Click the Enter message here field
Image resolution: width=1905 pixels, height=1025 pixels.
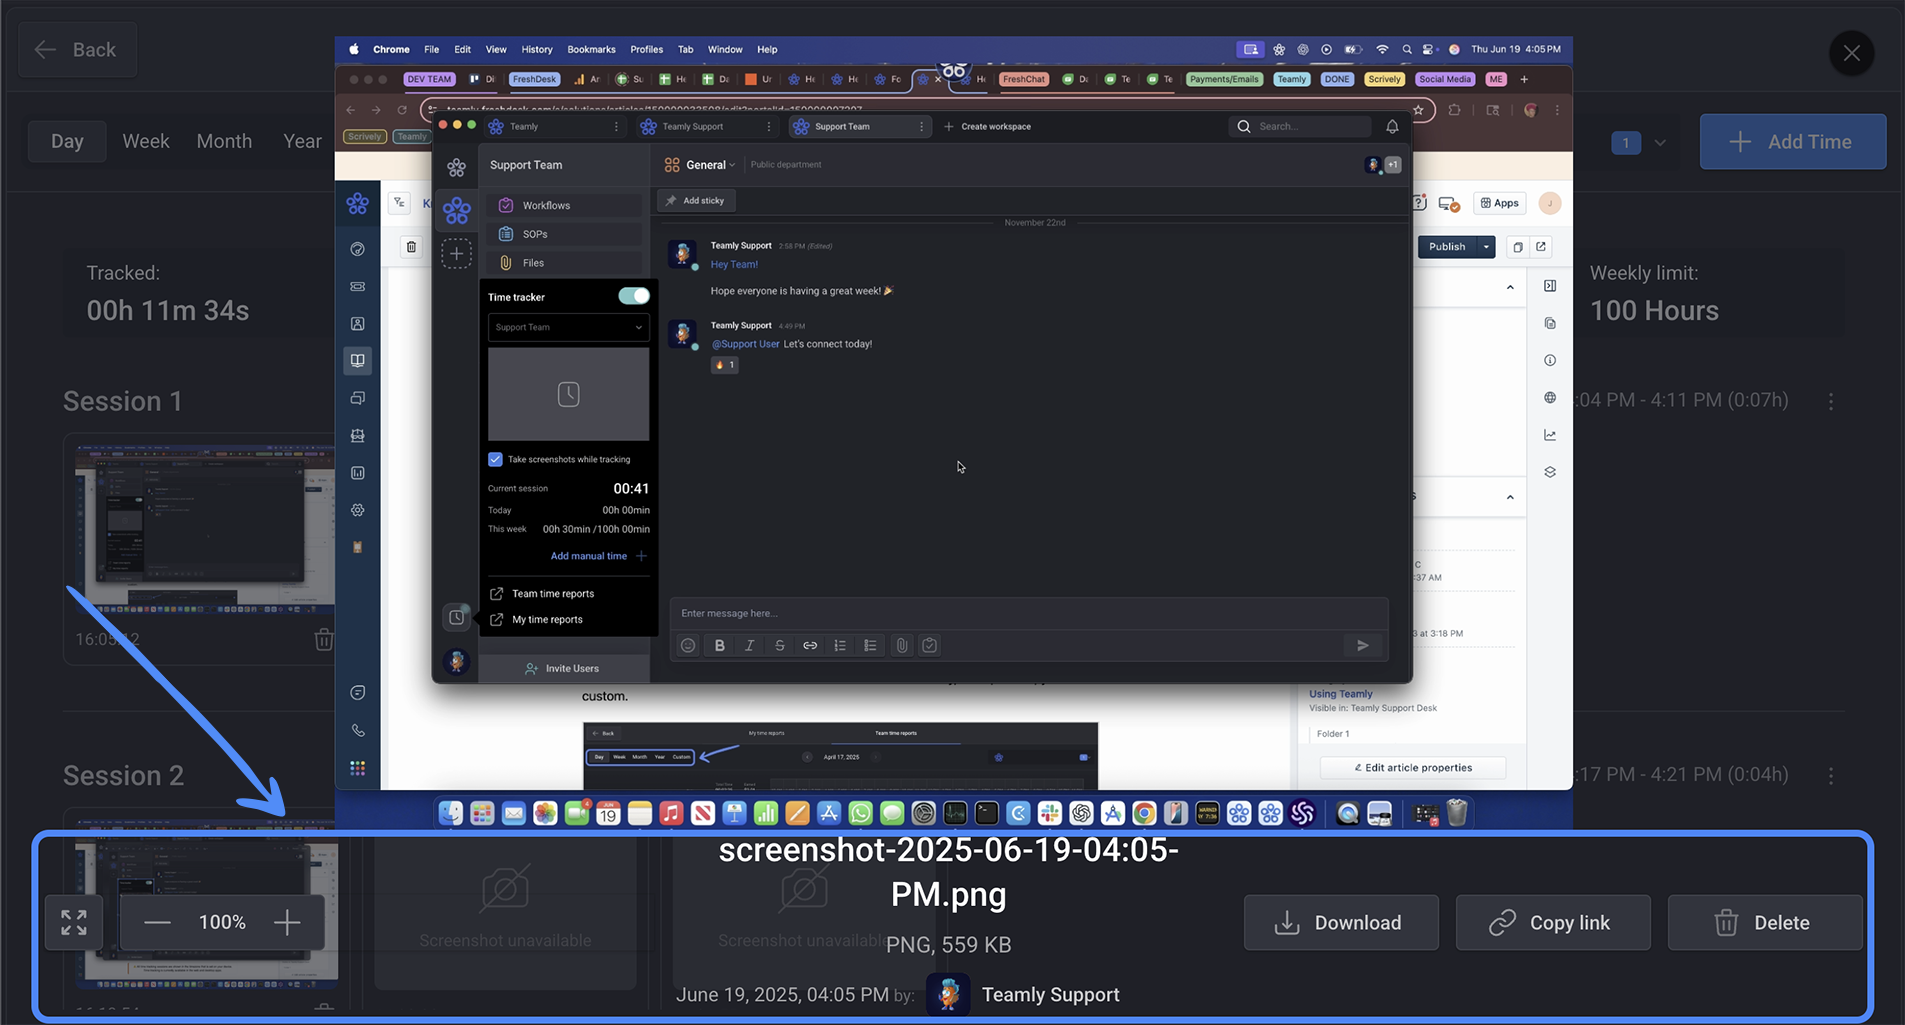(1028, 613)
